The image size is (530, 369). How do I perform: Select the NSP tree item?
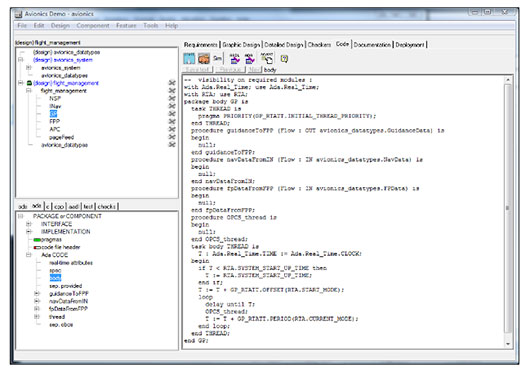tap(55, 98)
